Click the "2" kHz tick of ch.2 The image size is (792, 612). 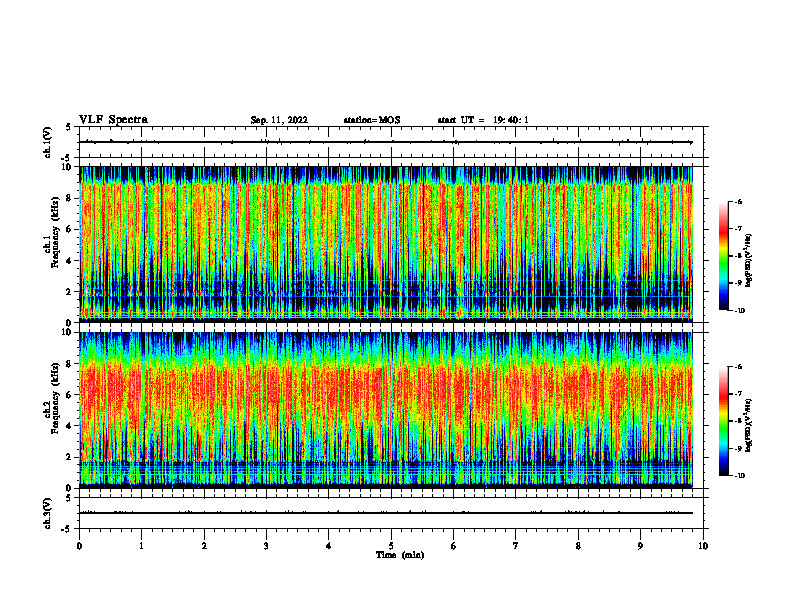click(70, 457)
